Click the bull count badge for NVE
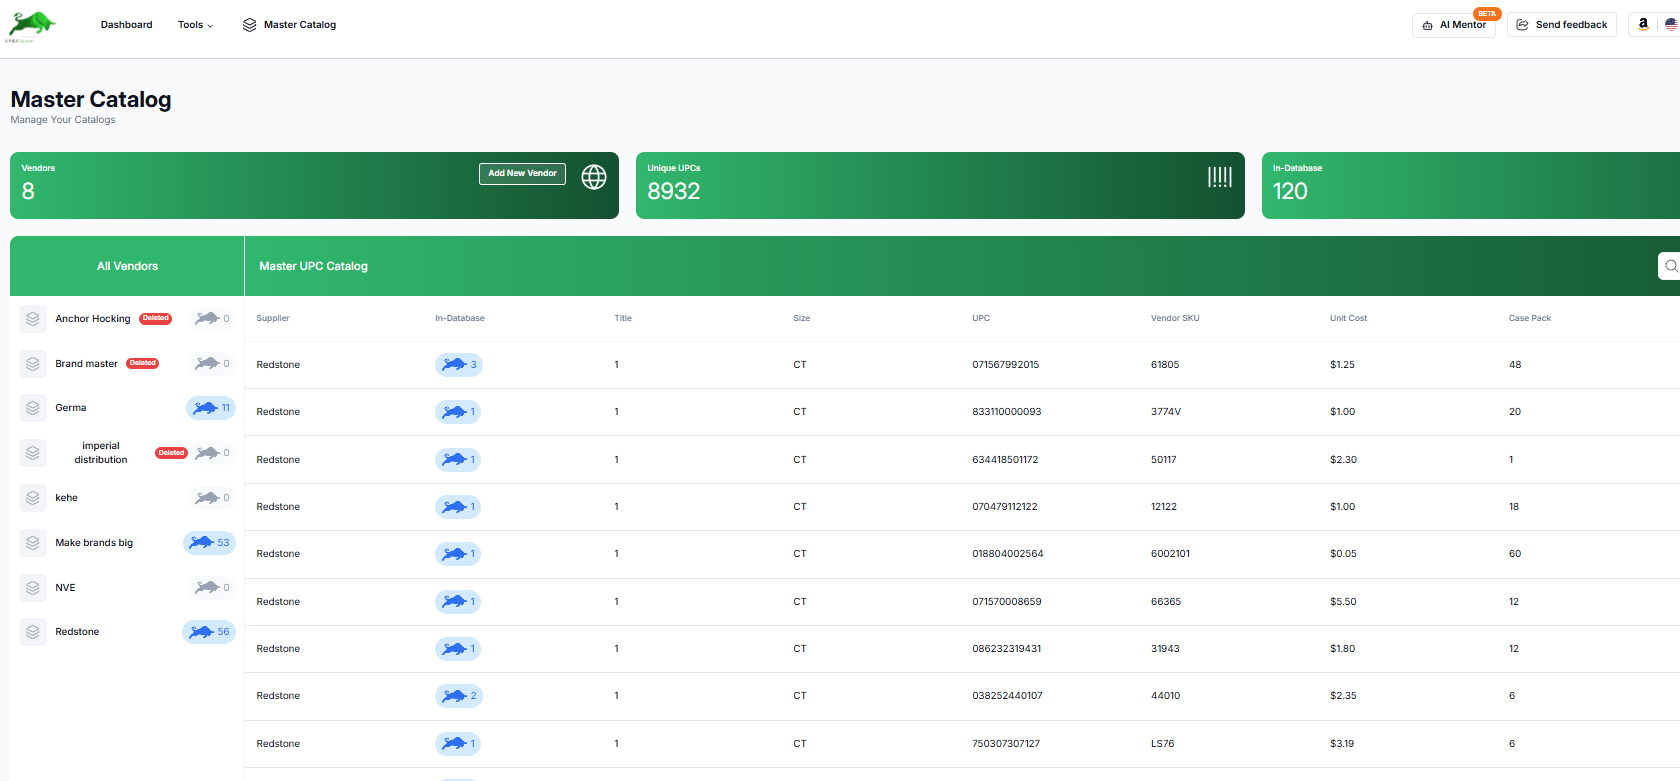 click(x=212, y=588)
